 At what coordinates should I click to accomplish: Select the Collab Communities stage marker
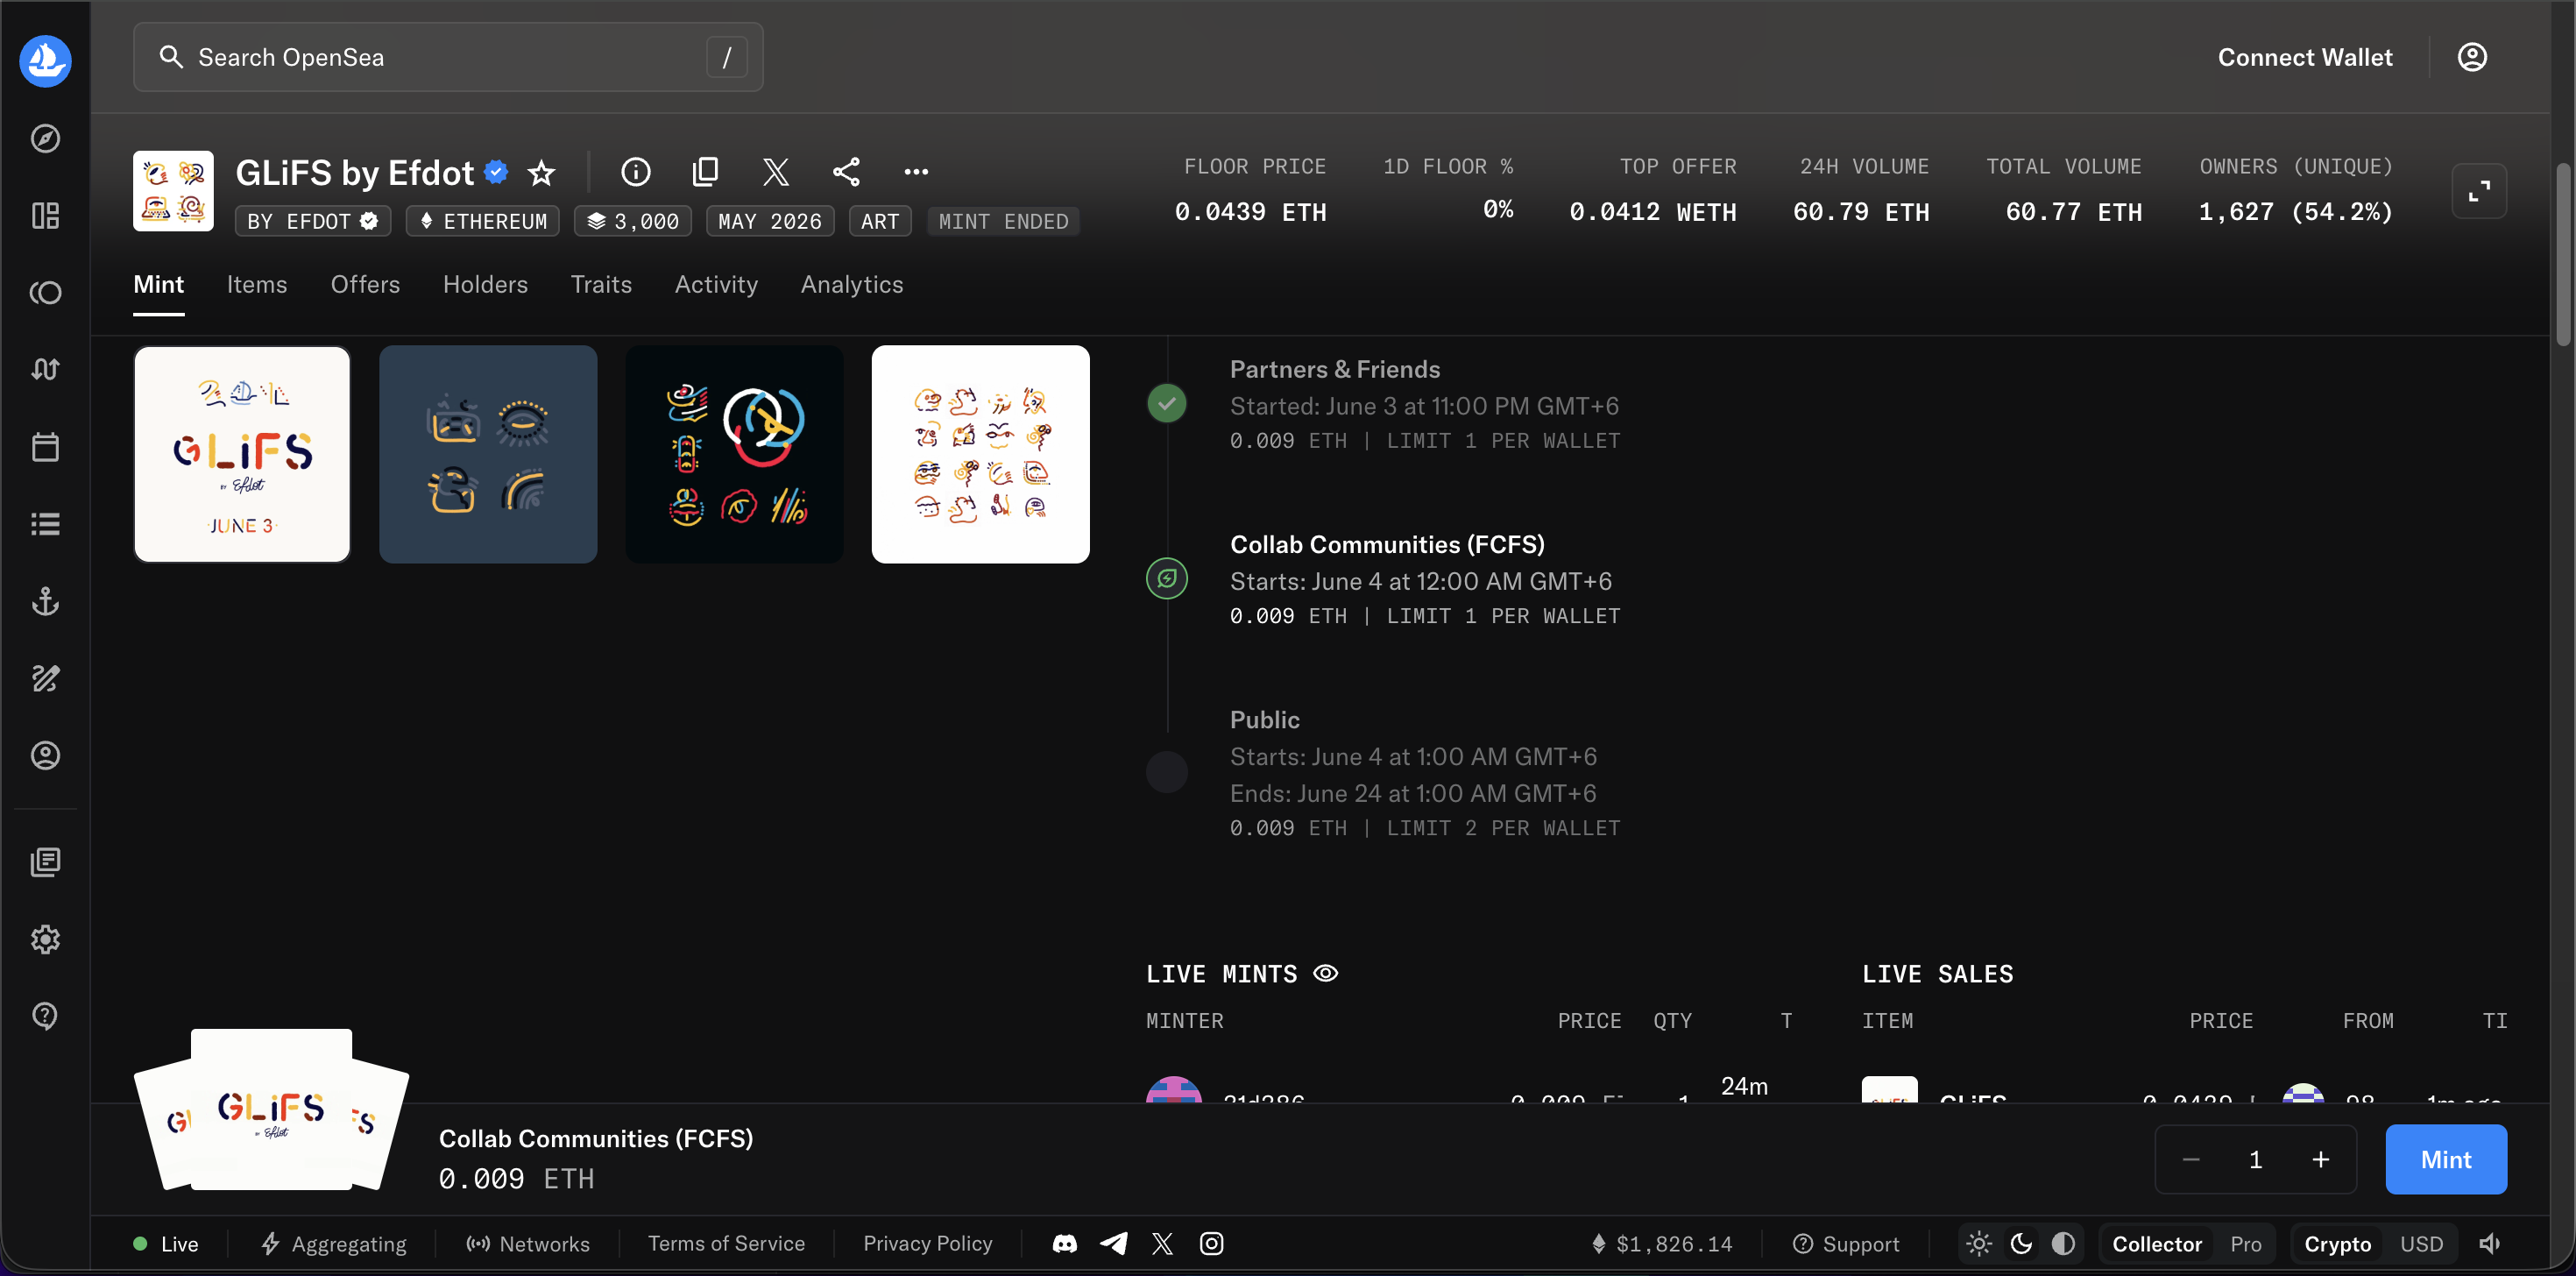click(x=1167, y=578)
